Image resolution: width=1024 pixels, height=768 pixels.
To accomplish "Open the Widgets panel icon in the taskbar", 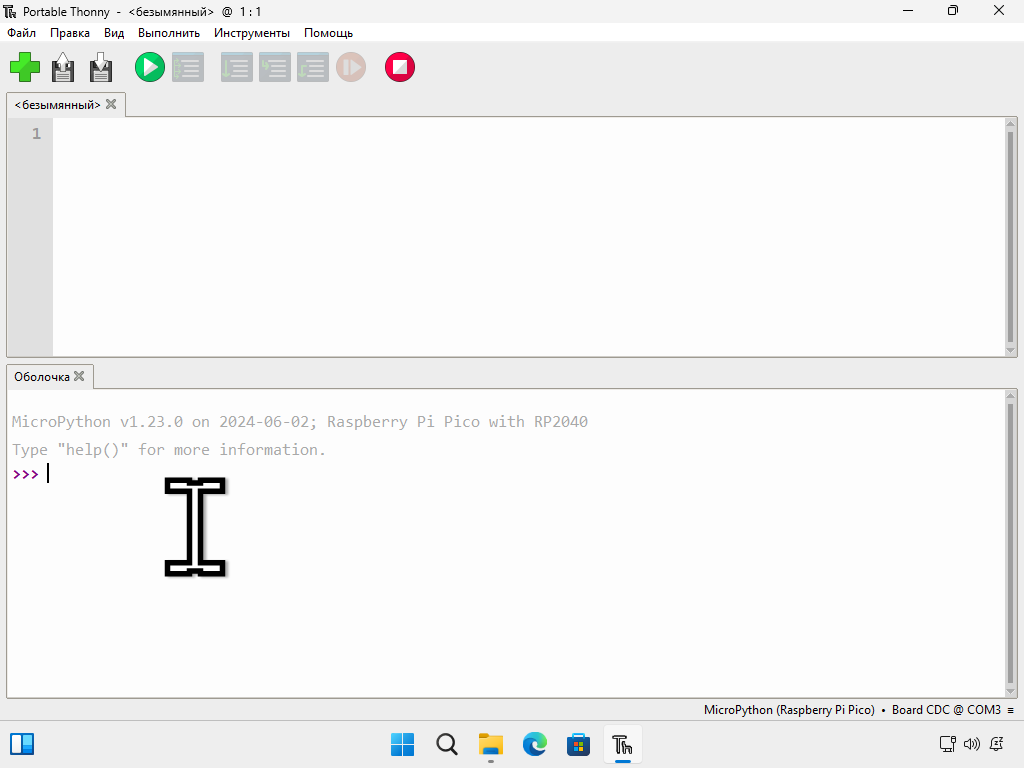I will [x=22, y=744].
